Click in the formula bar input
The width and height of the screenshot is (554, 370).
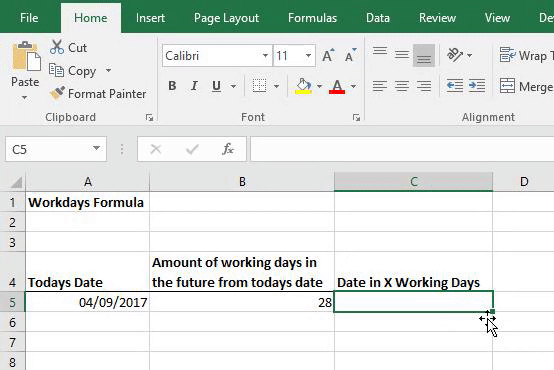402,149
